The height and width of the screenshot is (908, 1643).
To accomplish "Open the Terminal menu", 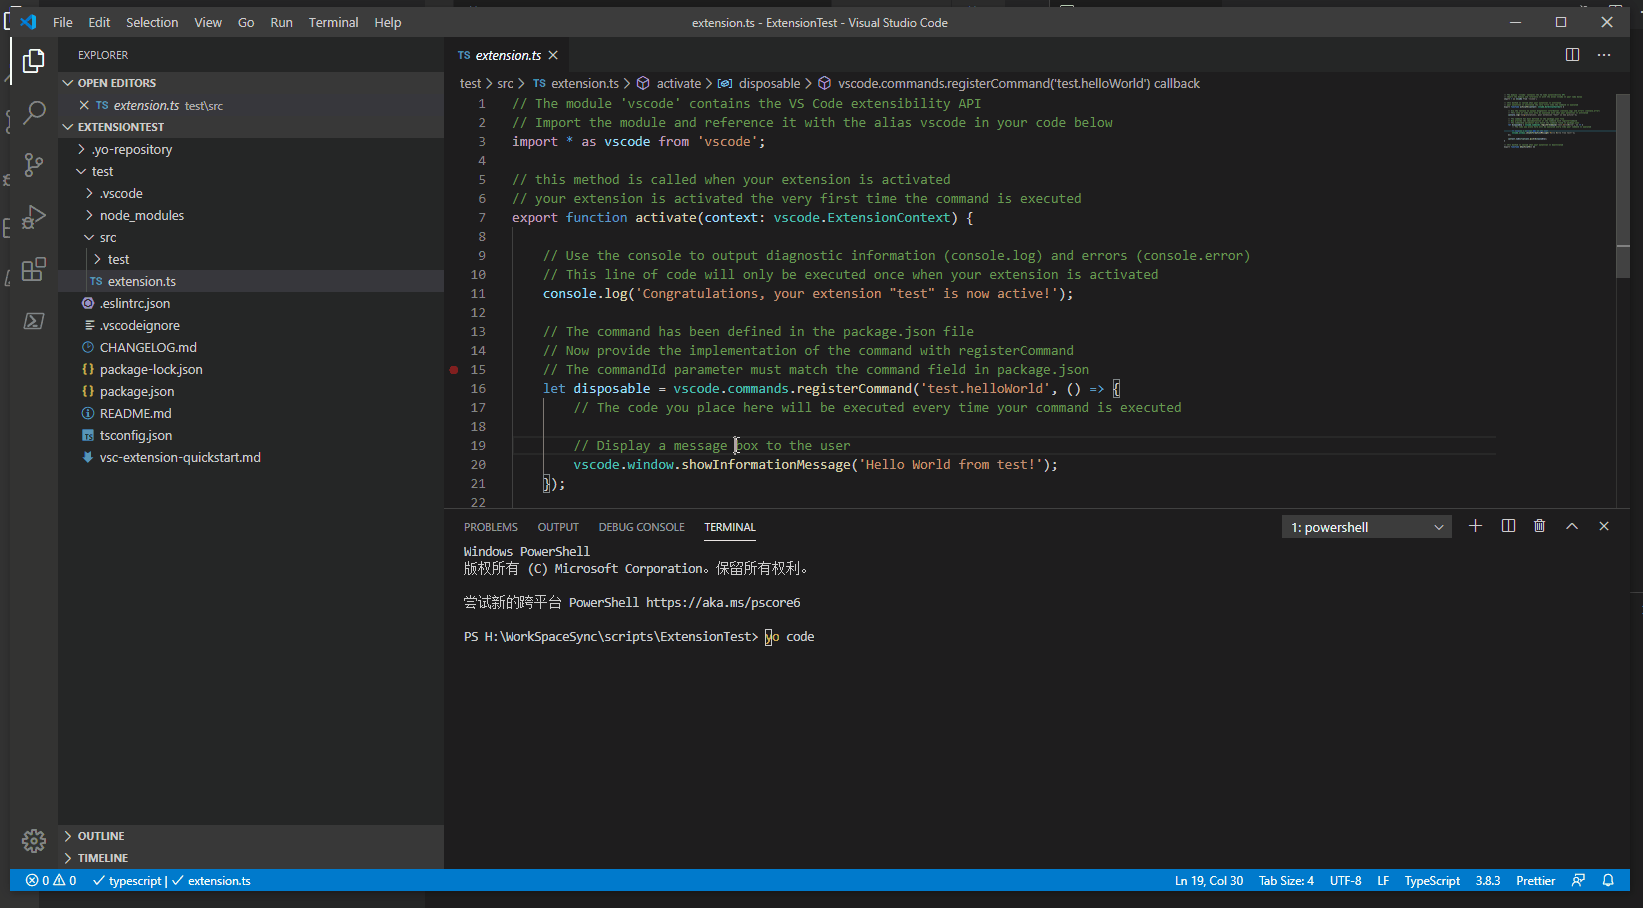I will coord(333,22).
